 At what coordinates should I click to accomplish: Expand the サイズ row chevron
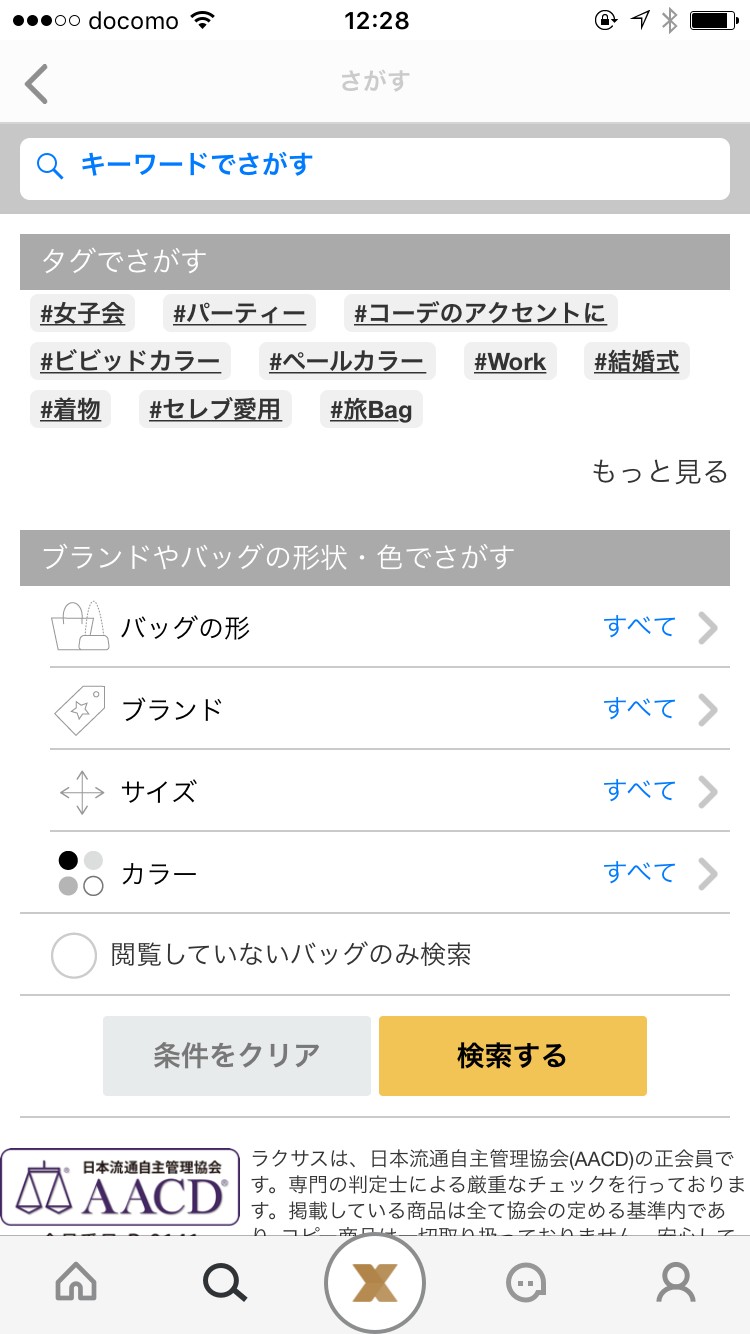pos(708,792)
